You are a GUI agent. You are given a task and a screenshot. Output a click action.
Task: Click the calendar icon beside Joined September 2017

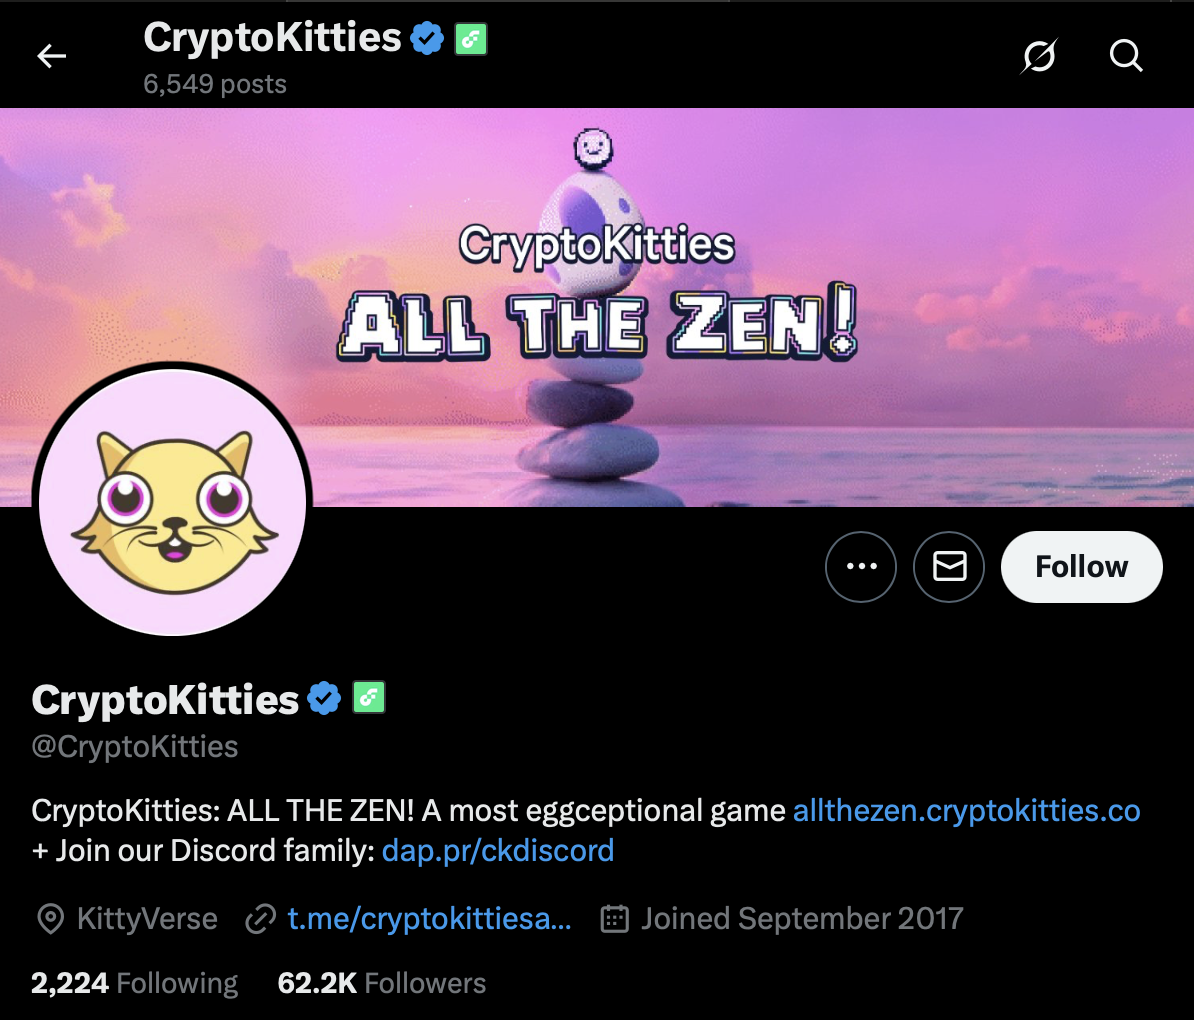(x=617, y=918)
